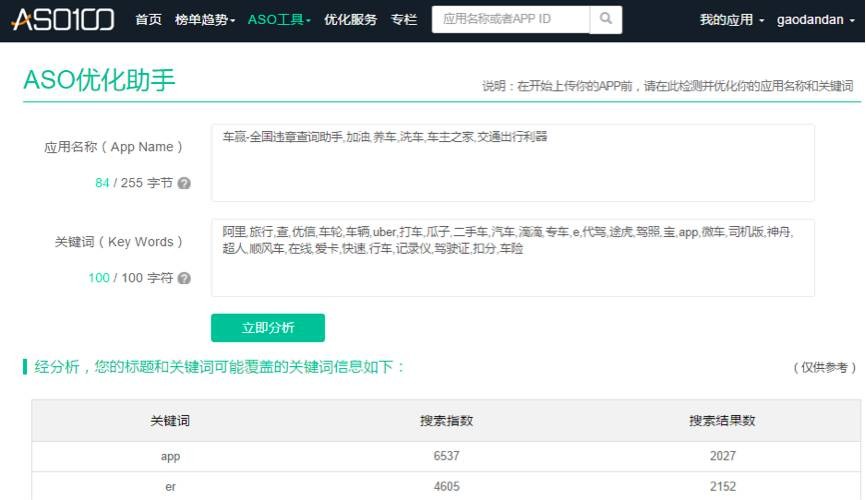Viewport: 866px width, 500px height.
Task: Click the Key Words text area
Action: coord(513,258)
